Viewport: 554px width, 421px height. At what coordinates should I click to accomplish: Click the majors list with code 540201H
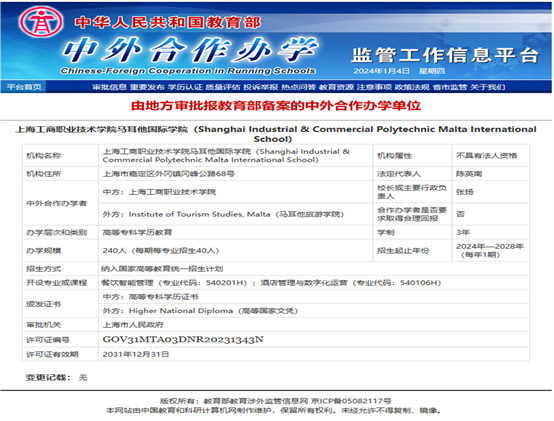[x=271, y=283]
